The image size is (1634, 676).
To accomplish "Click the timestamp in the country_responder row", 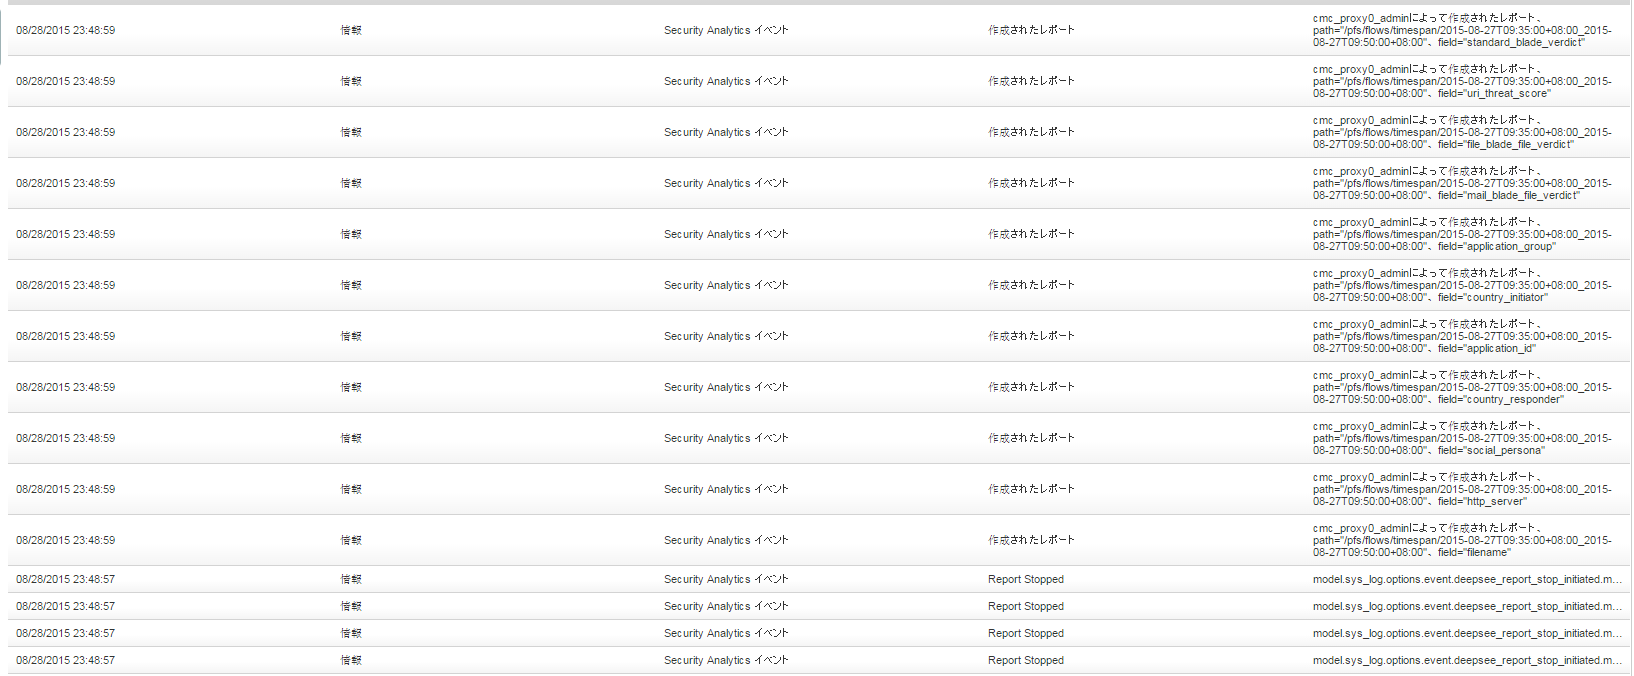I will point(65,387).
